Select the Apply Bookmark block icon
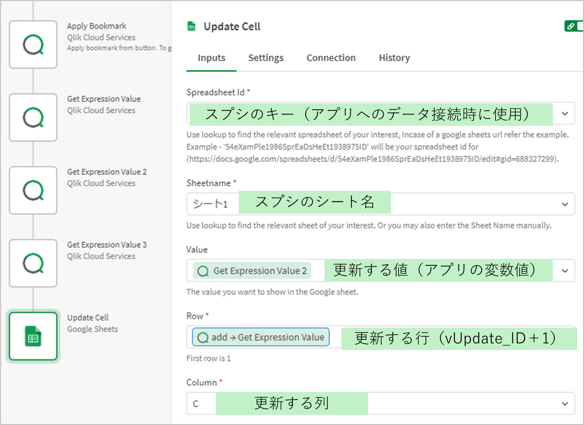The image size is (584, 425). tap(33, 45)
